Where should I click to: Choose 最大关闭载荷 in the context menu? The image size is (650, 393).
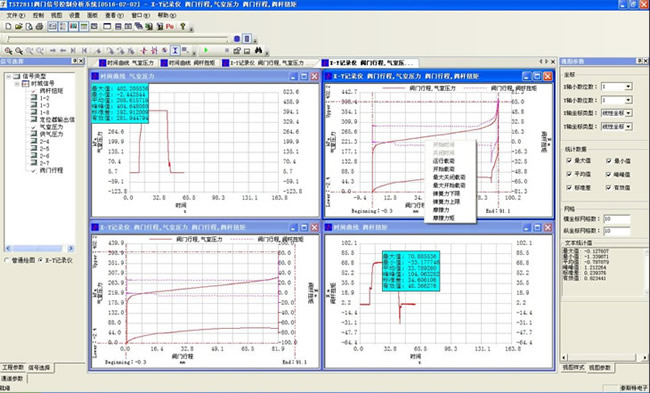click(x=449, y=177)
